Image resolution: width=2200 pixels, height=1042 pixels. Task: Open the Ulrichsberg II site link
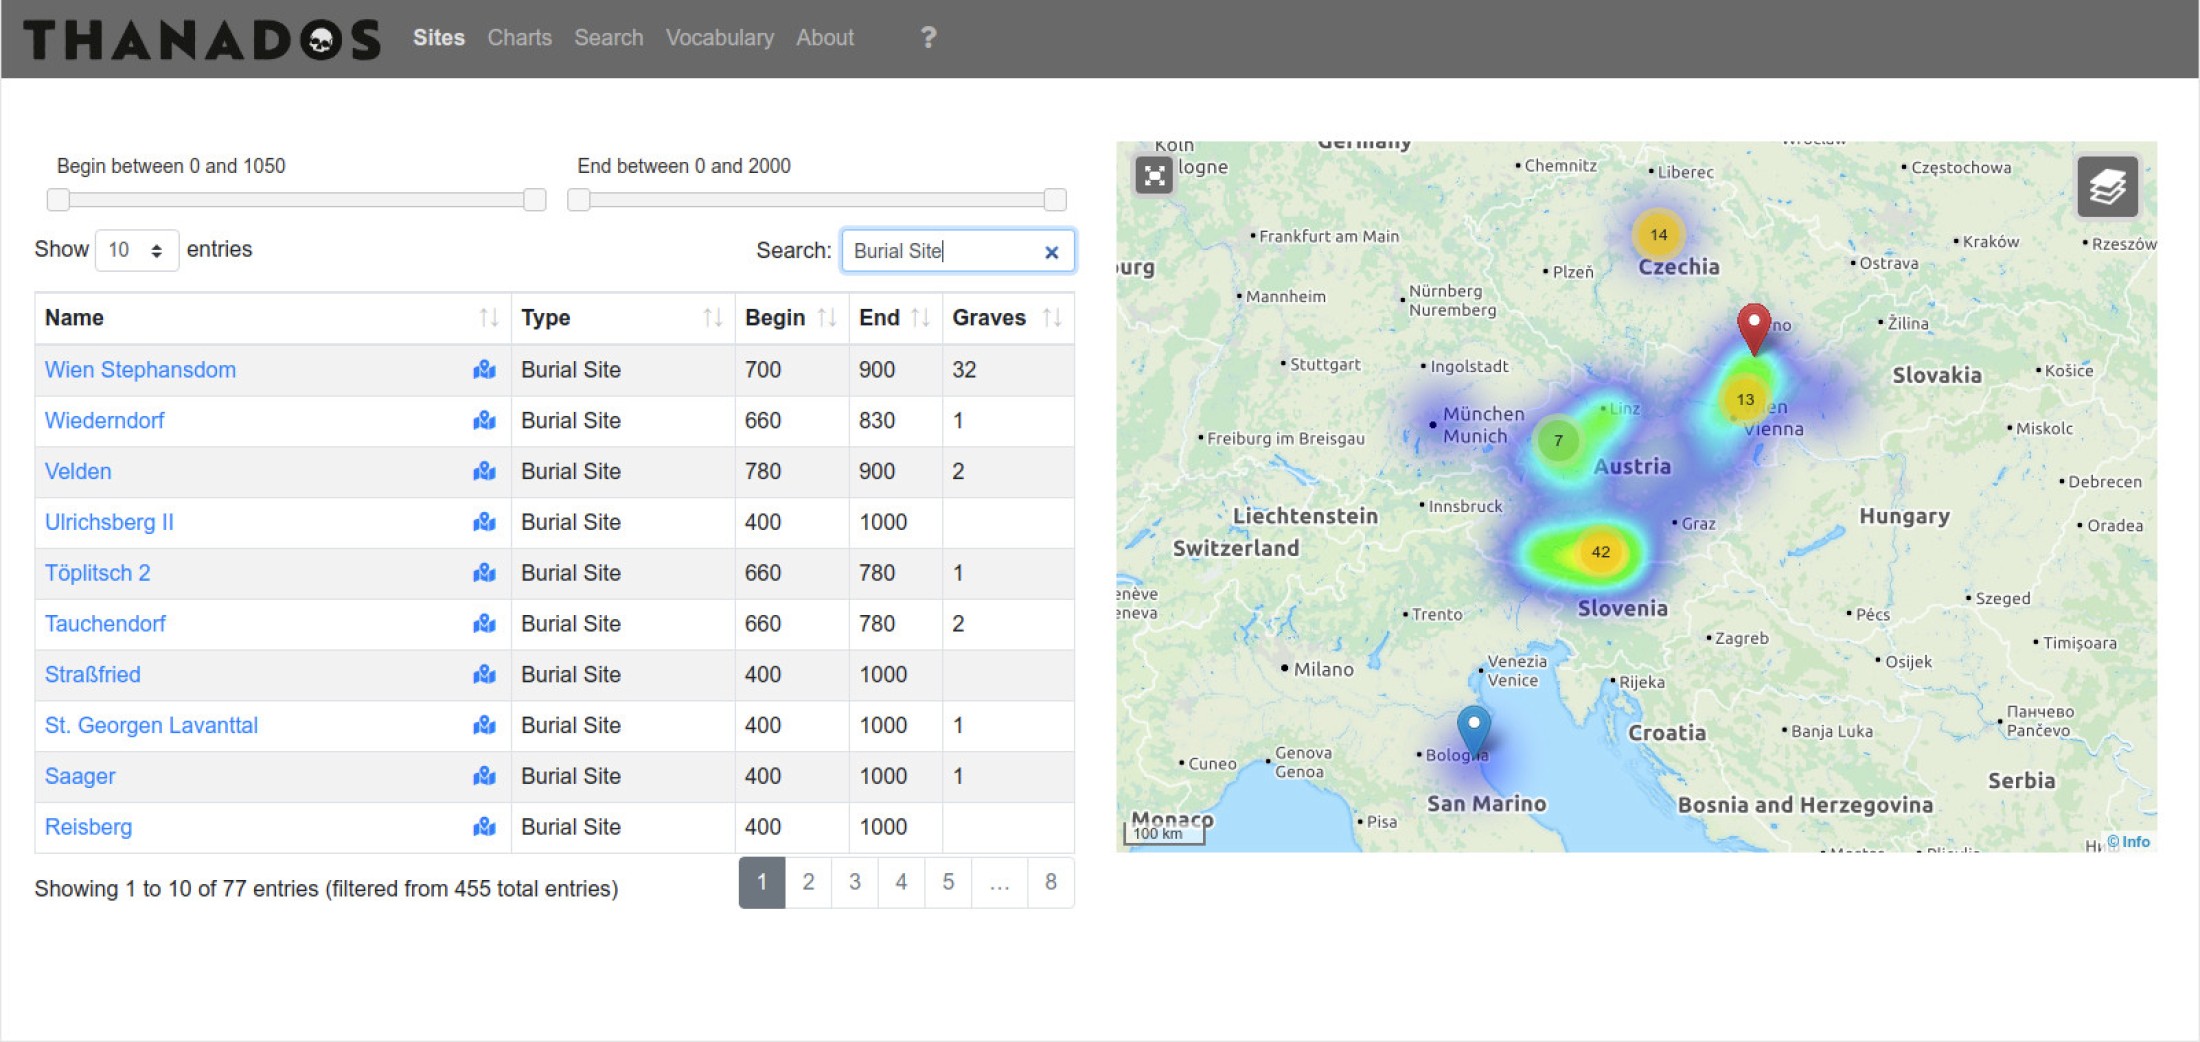[x=109, y=522]
